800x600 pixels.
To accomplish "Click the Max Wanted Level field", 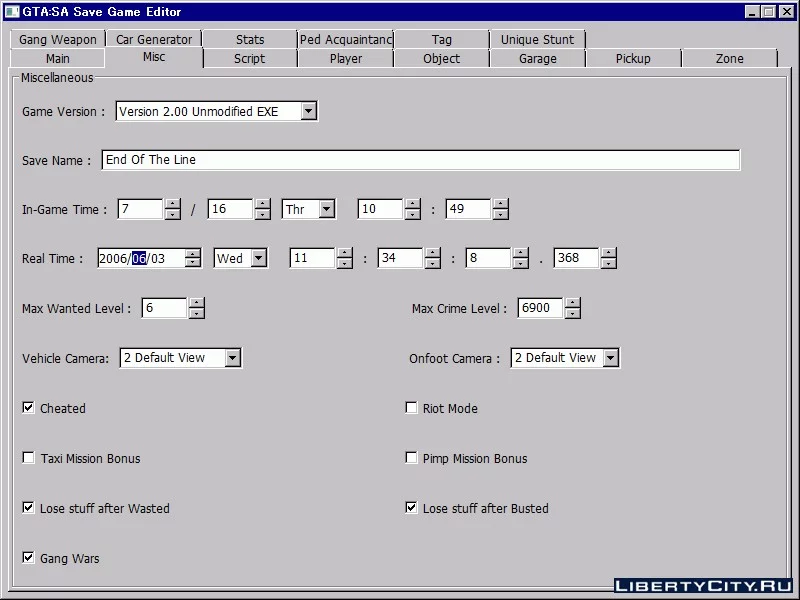I will pyautogui.click(x=164, y=308).
